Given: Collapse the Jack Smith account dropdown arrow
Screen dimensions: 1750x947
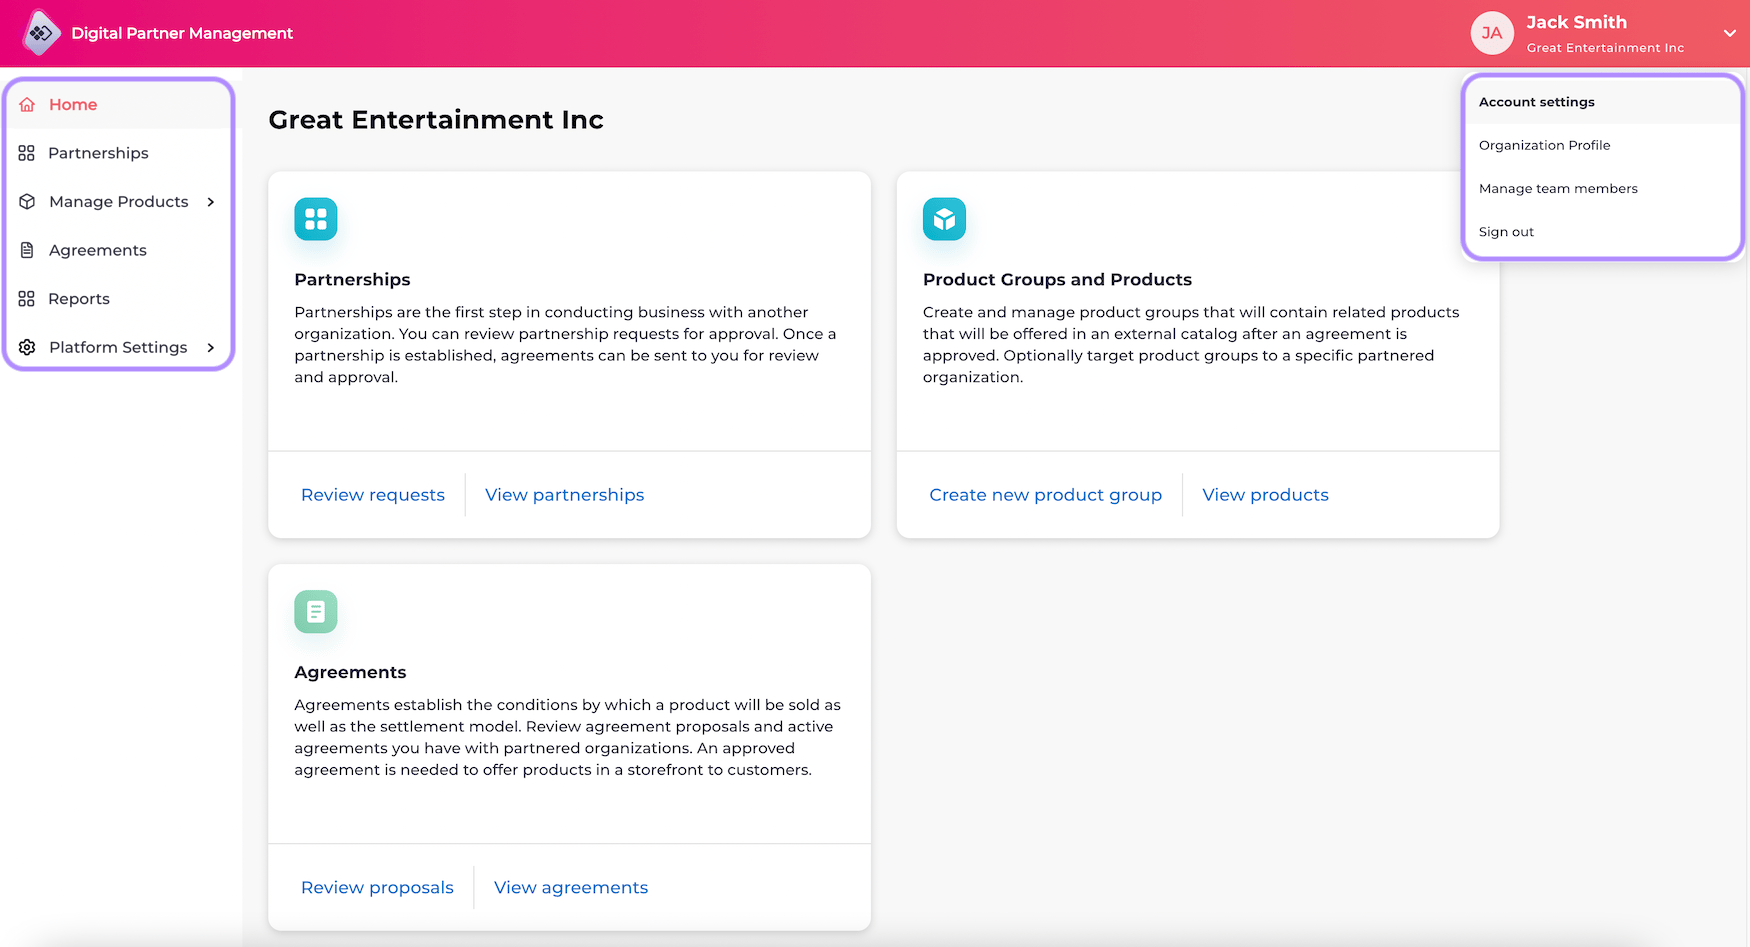Looking at the screenshot, I should 1730,33.
